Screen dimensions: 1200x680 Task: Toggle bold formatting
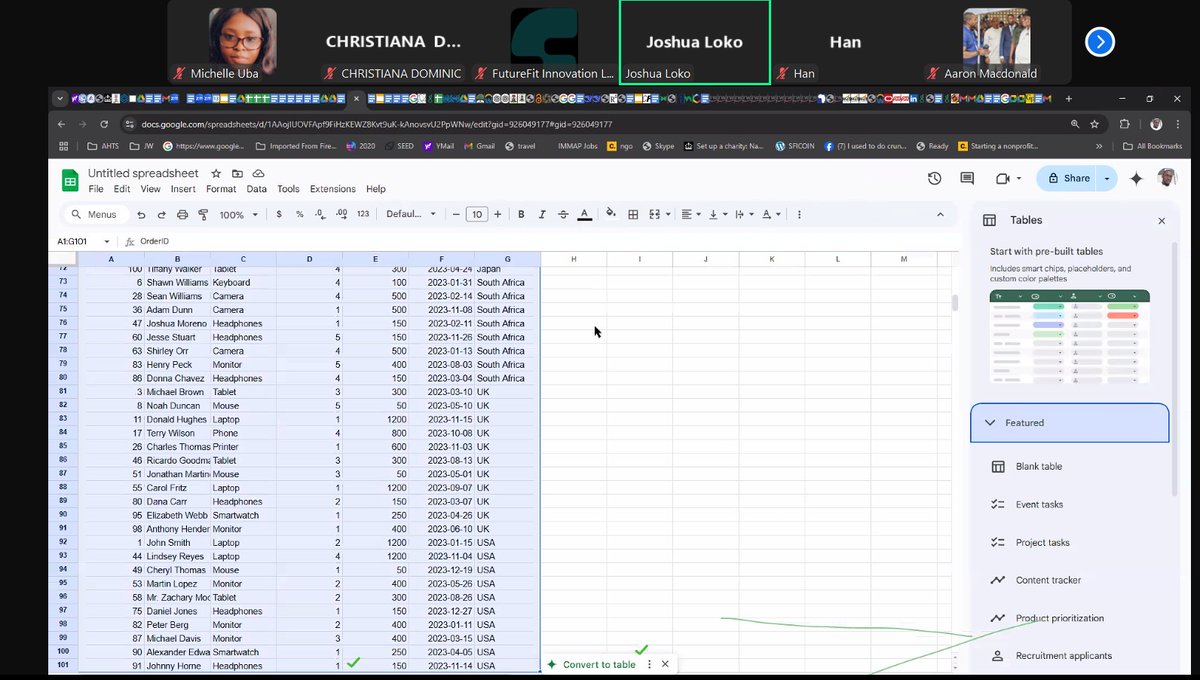coord(521,214)
